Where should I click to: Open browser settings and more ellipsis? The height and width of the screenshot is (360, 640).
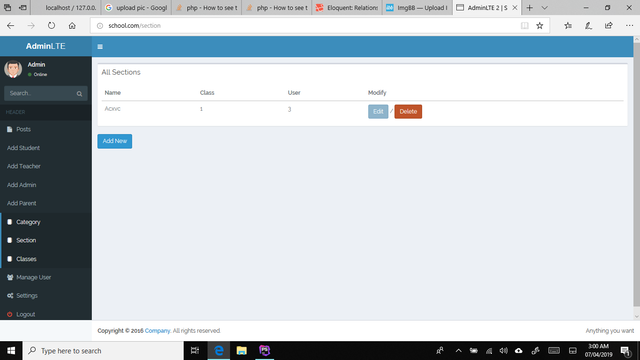[x=629, y=26]
